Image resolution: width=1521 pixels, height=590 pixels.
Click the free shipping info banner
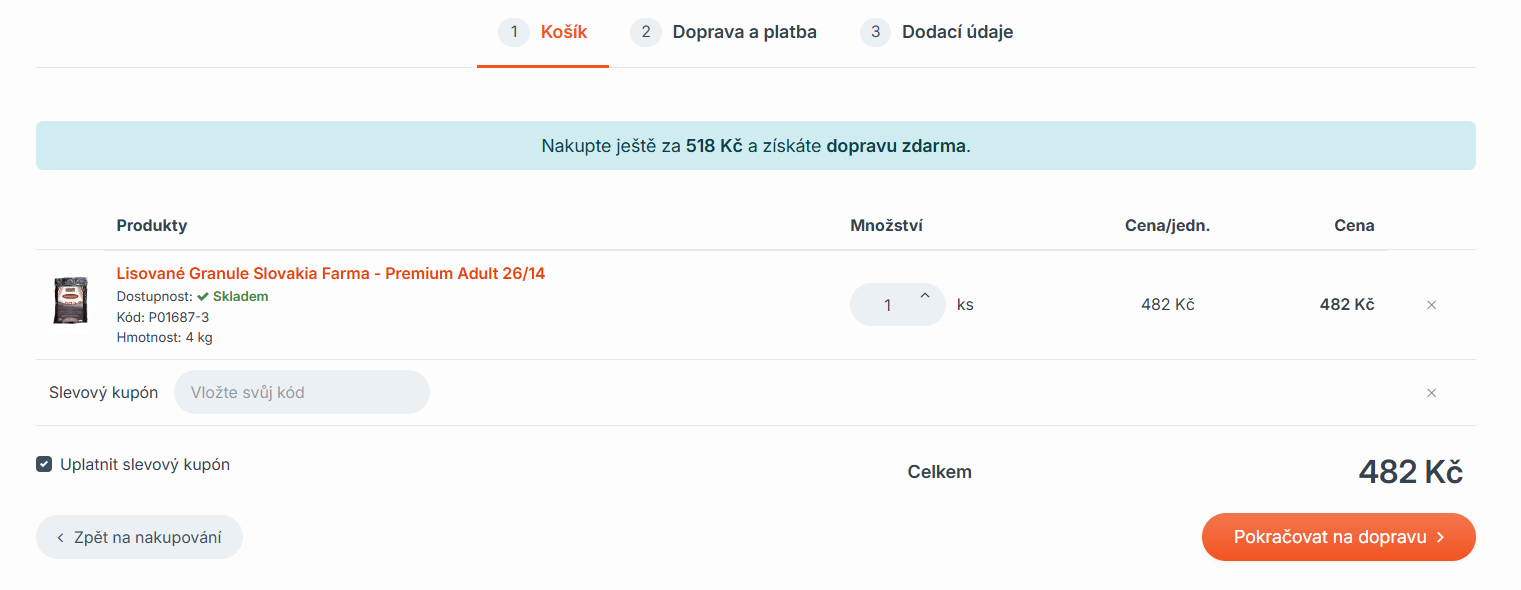coord(755,146)
